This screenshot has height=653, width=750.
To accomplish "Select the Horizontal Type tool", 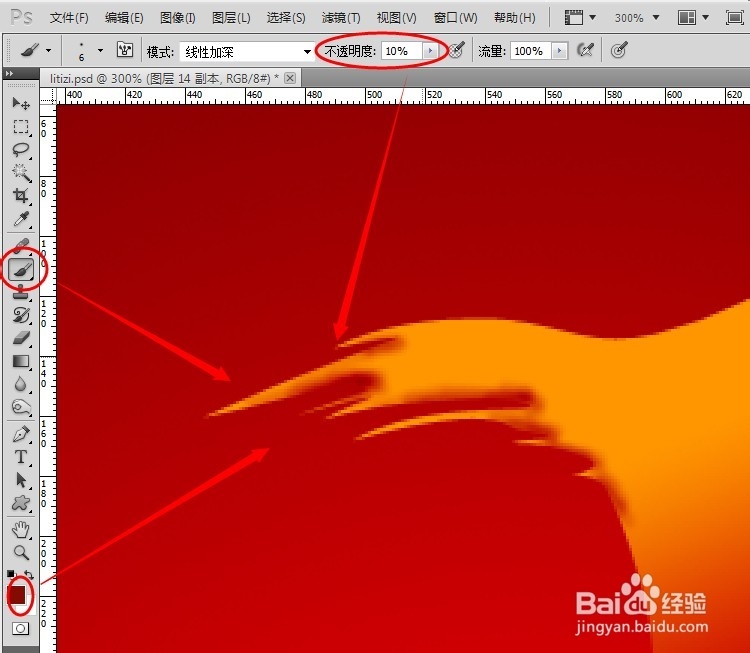I will point(21,457).
